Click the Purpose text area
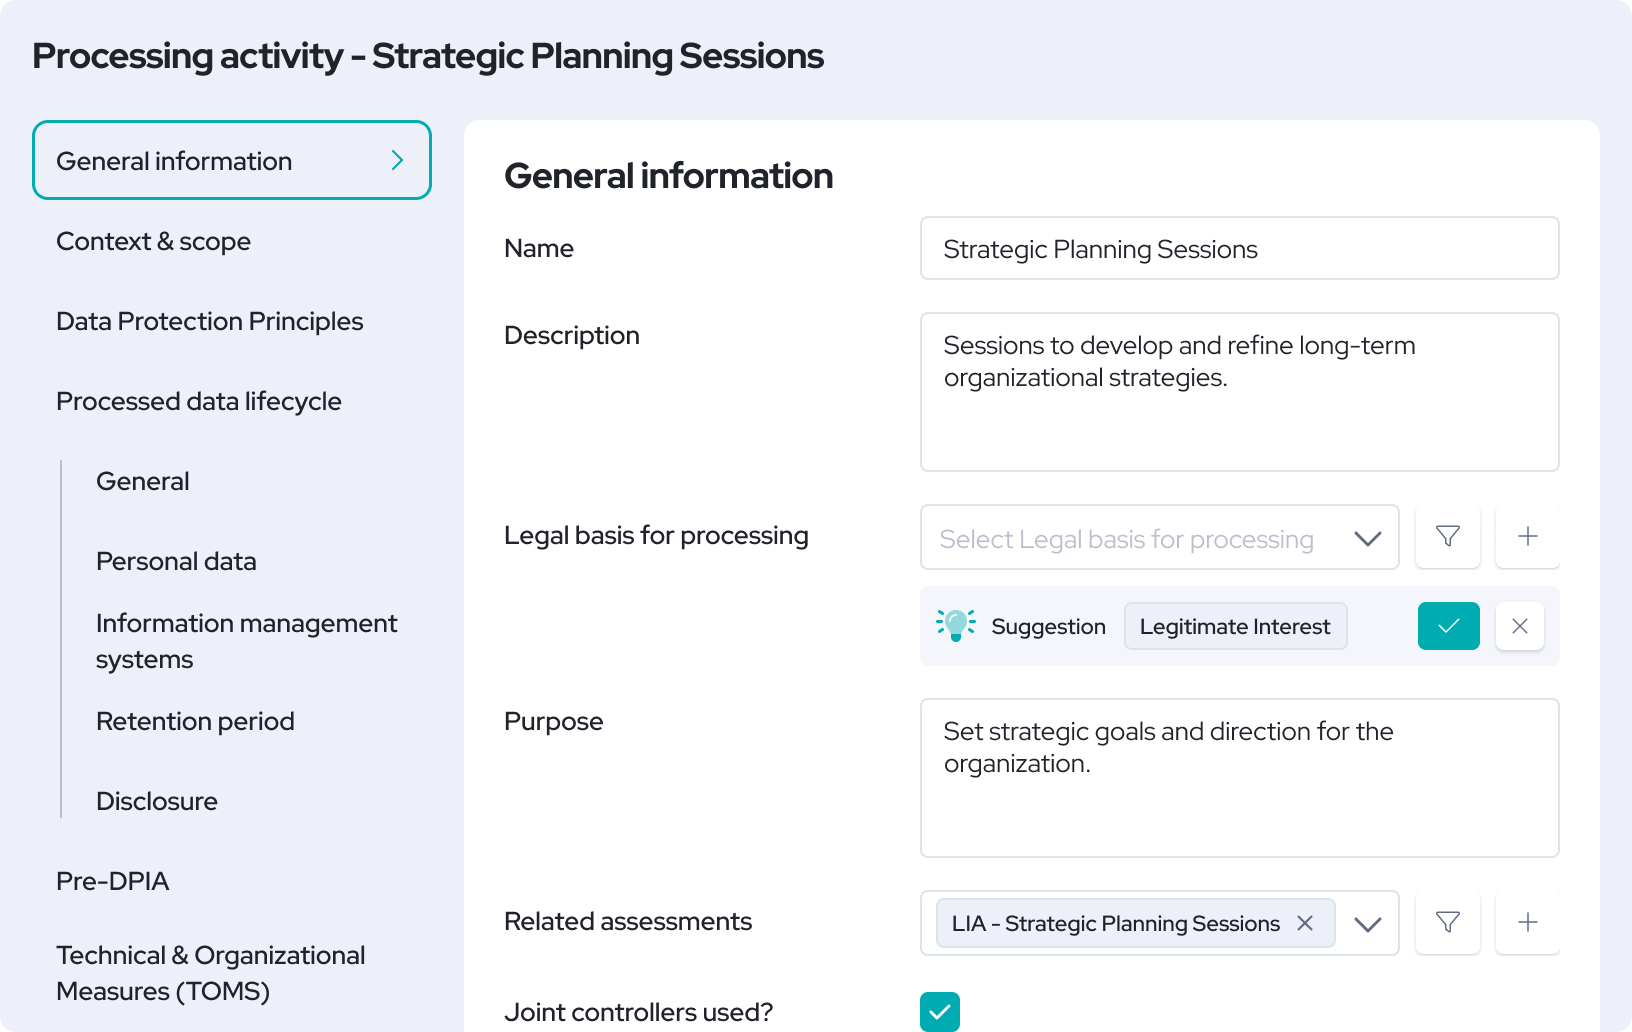1632x1032 pixels. (1238, 777)
